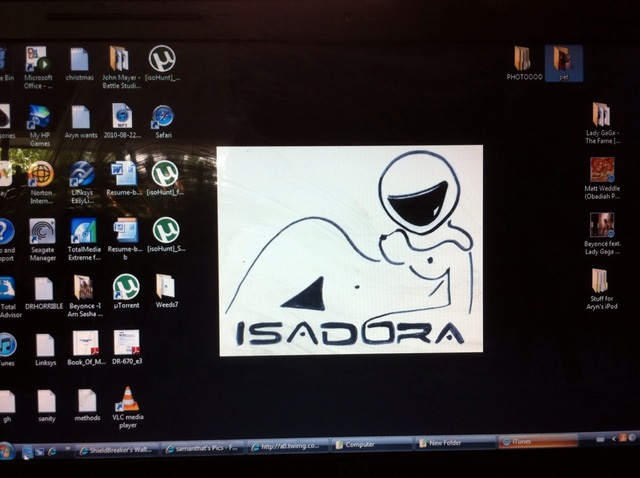The height and width of the screenshot is (478, 640).
Task: Launch the Linksys EasyLink shortcut
Action: 83,174
